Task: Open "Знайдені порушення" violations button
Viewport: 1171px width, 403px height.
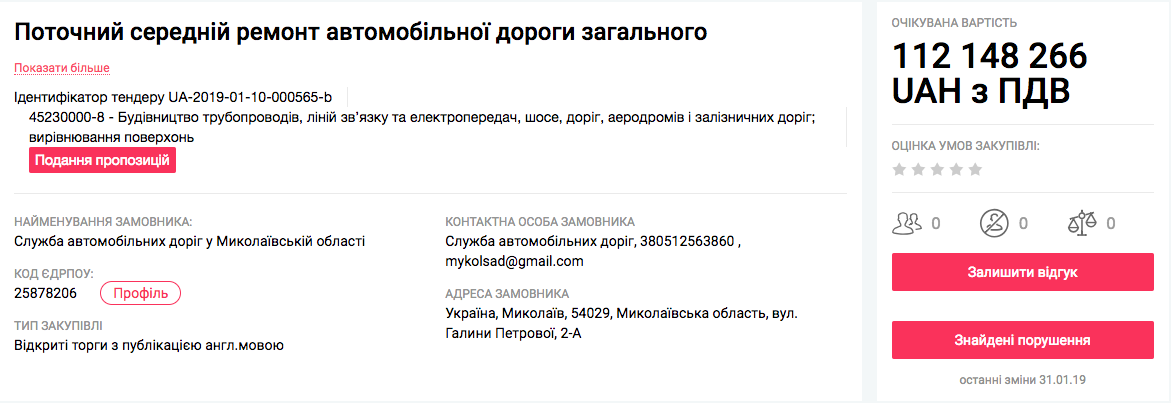Action: [x=1020, y=340]
